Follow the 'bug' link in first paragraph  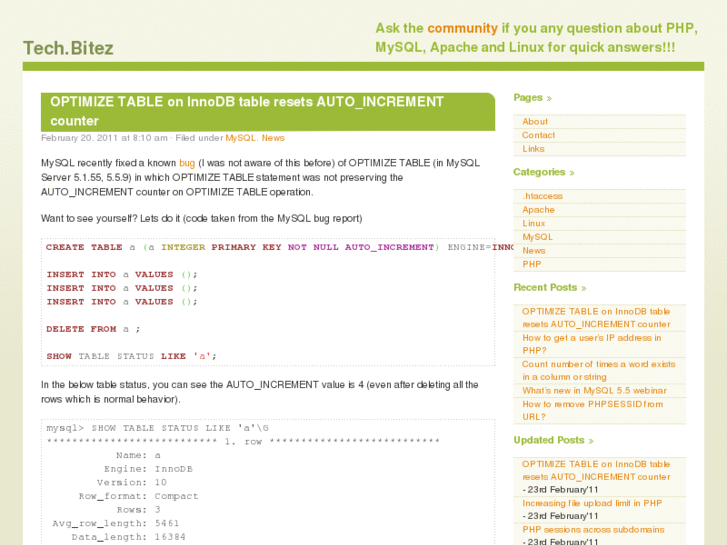(x=187, y=163)
